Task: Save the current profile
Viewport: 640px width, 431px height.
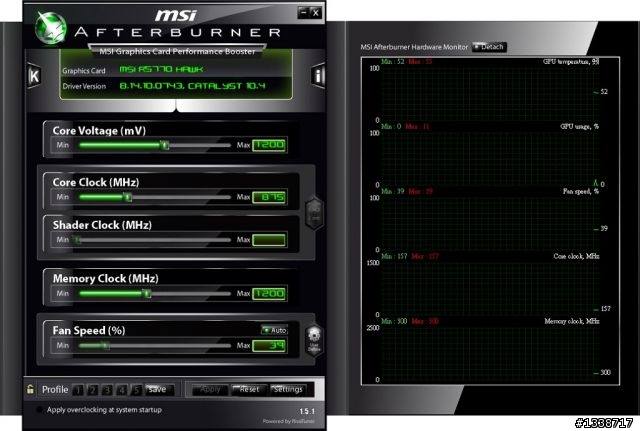Action: pos(160,390)
